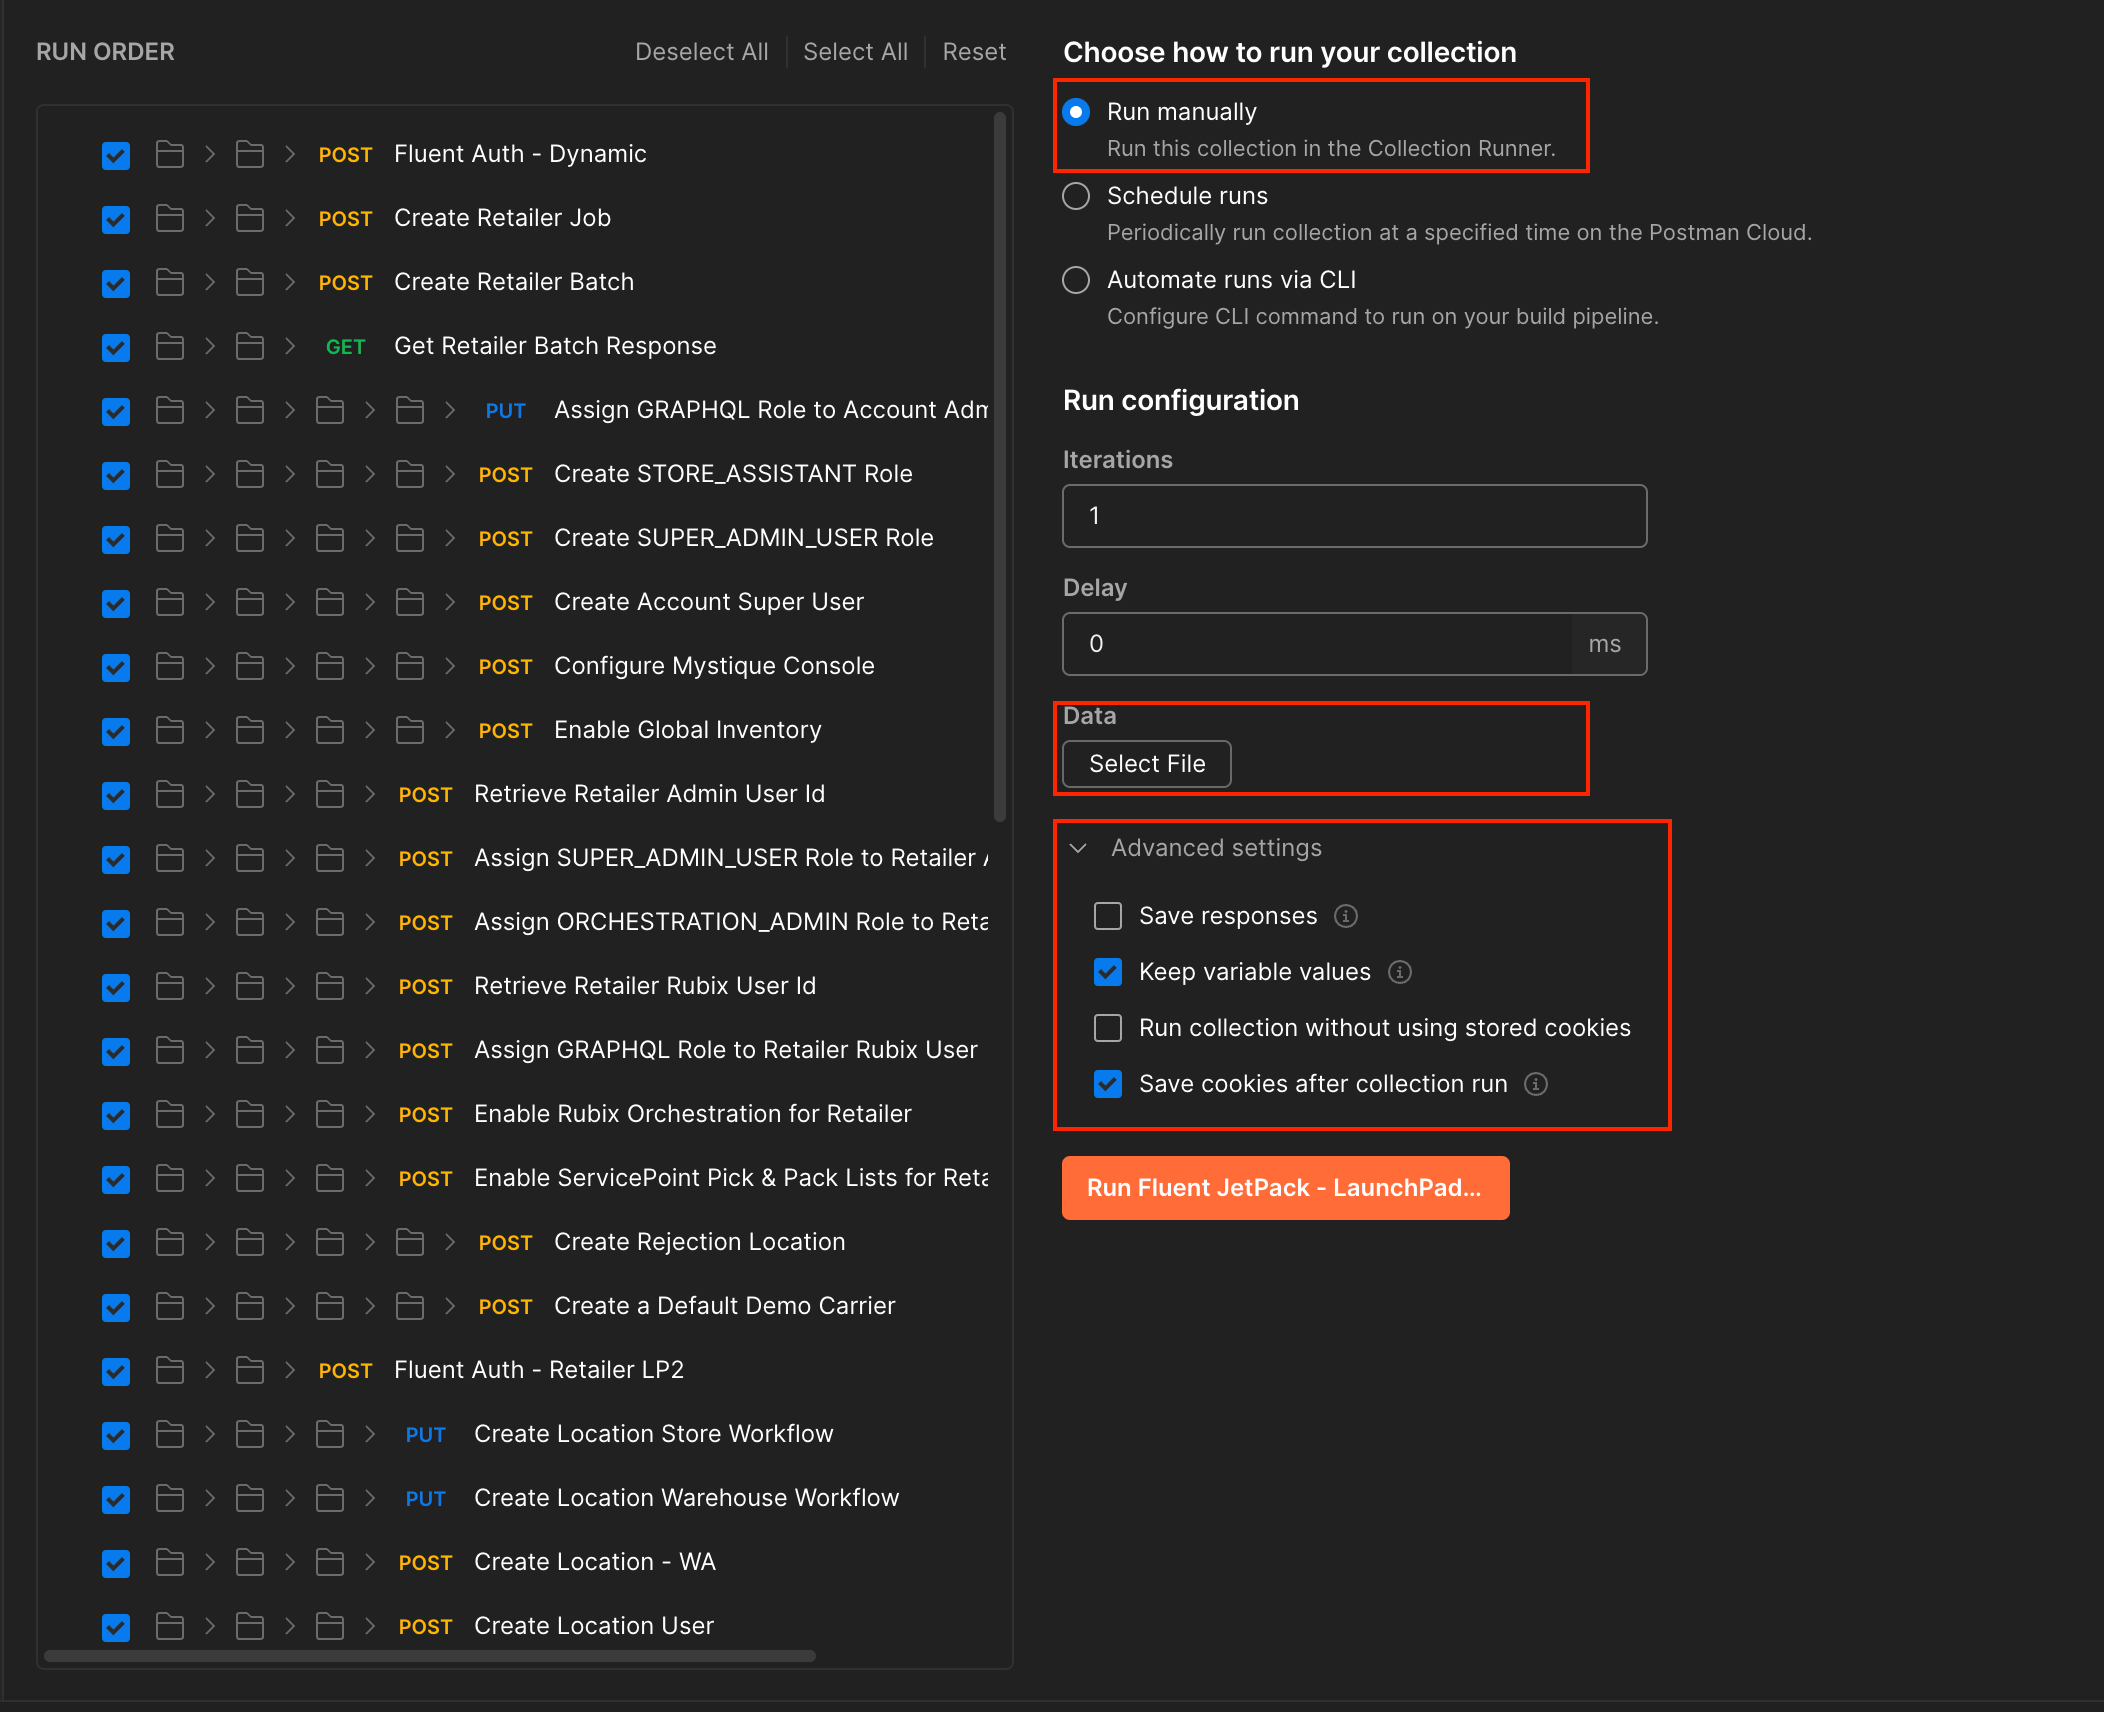Click first chevron in Enable Global Inventory row
The height and width of the screenshot is (1712, 2104).
[x=210, y=730]
